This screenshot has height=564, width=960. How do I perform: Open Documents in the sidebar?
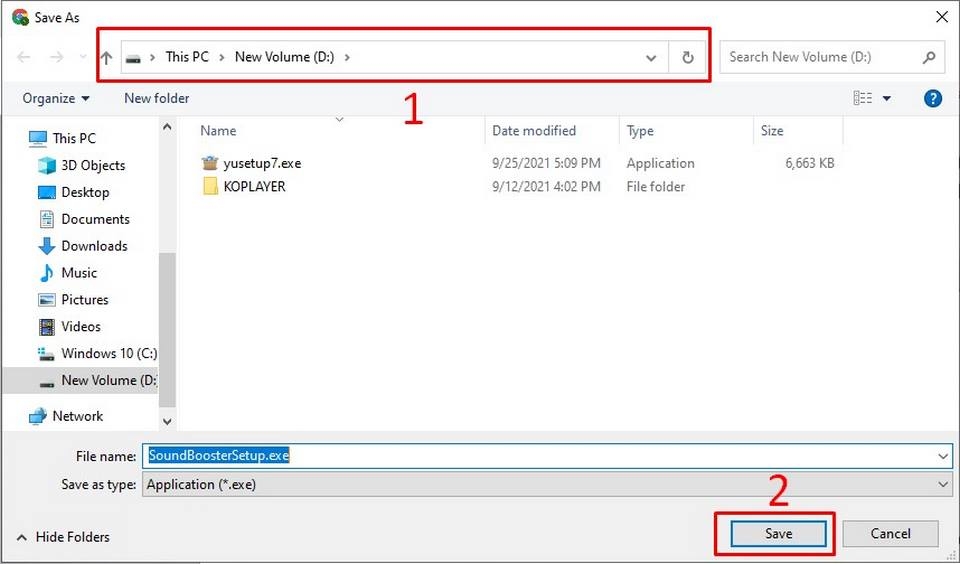tap(96, 219)
